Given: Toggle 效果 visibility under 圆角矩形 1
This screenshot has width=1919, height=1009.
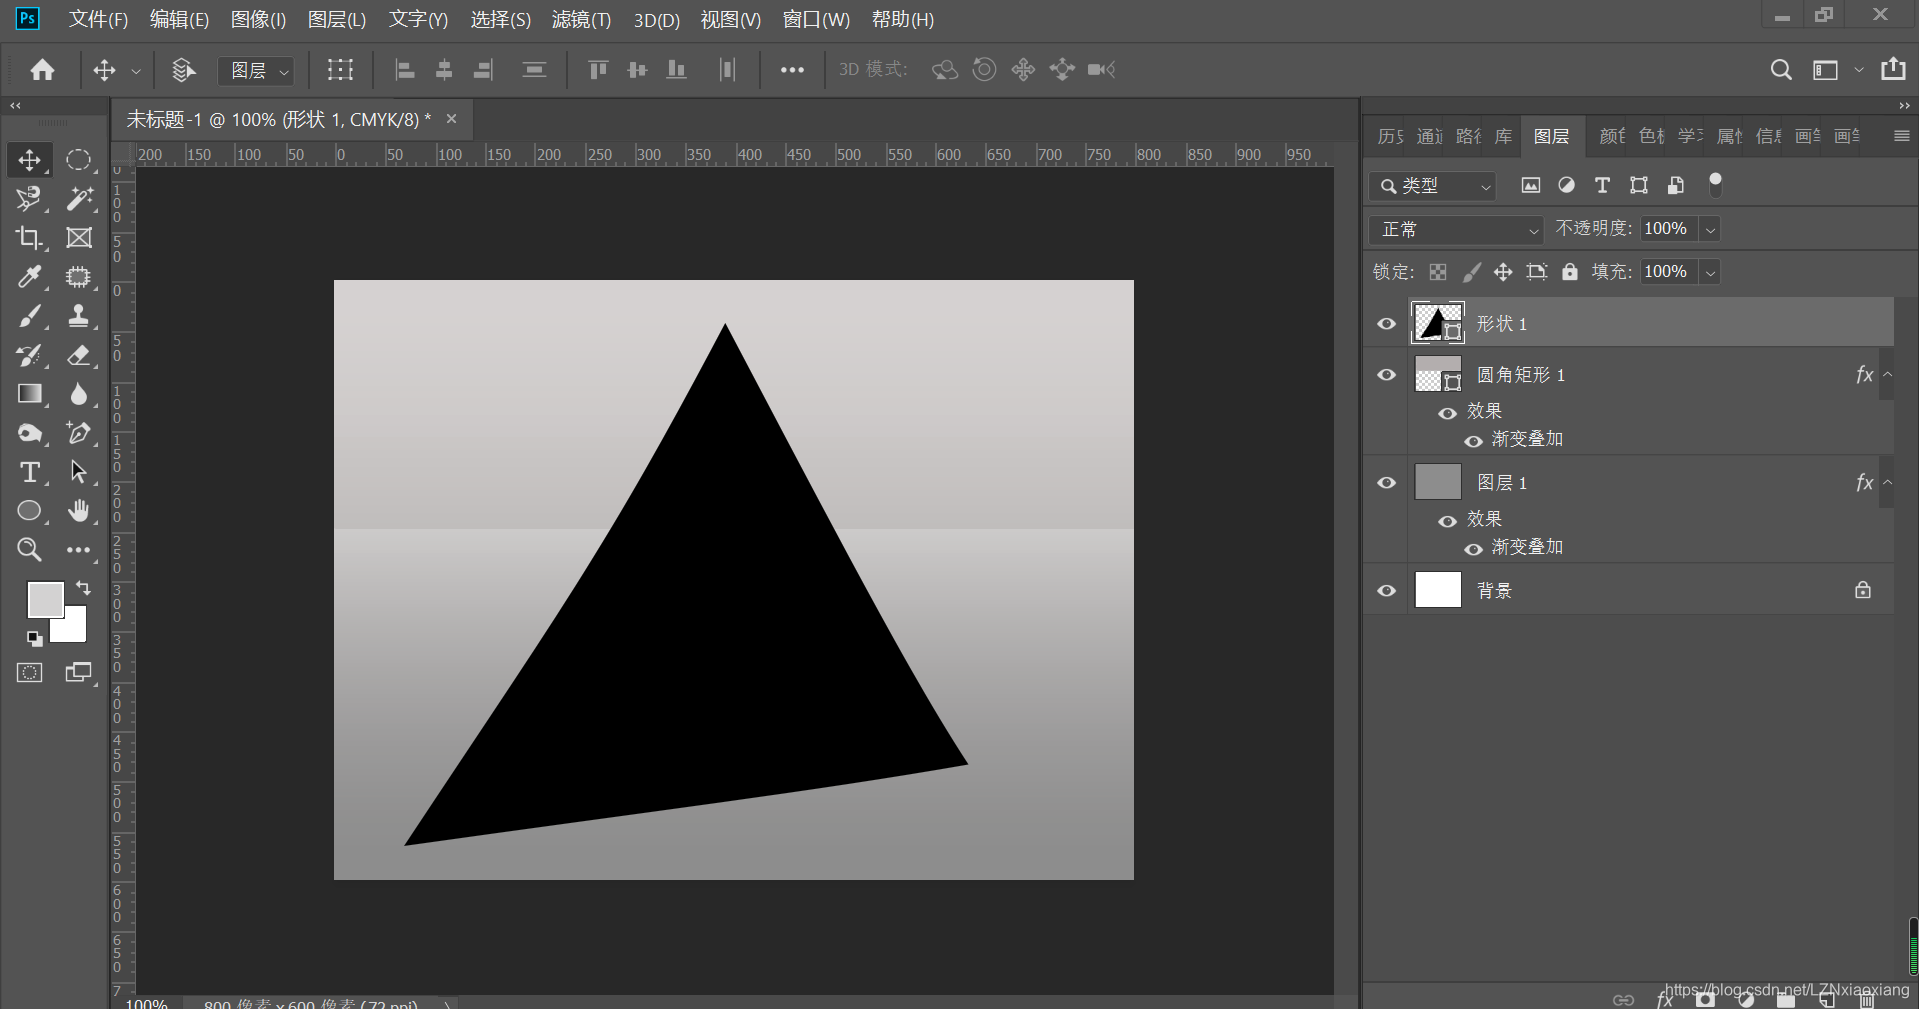Looking at the screenshot, I should [x=1447, y=413].
